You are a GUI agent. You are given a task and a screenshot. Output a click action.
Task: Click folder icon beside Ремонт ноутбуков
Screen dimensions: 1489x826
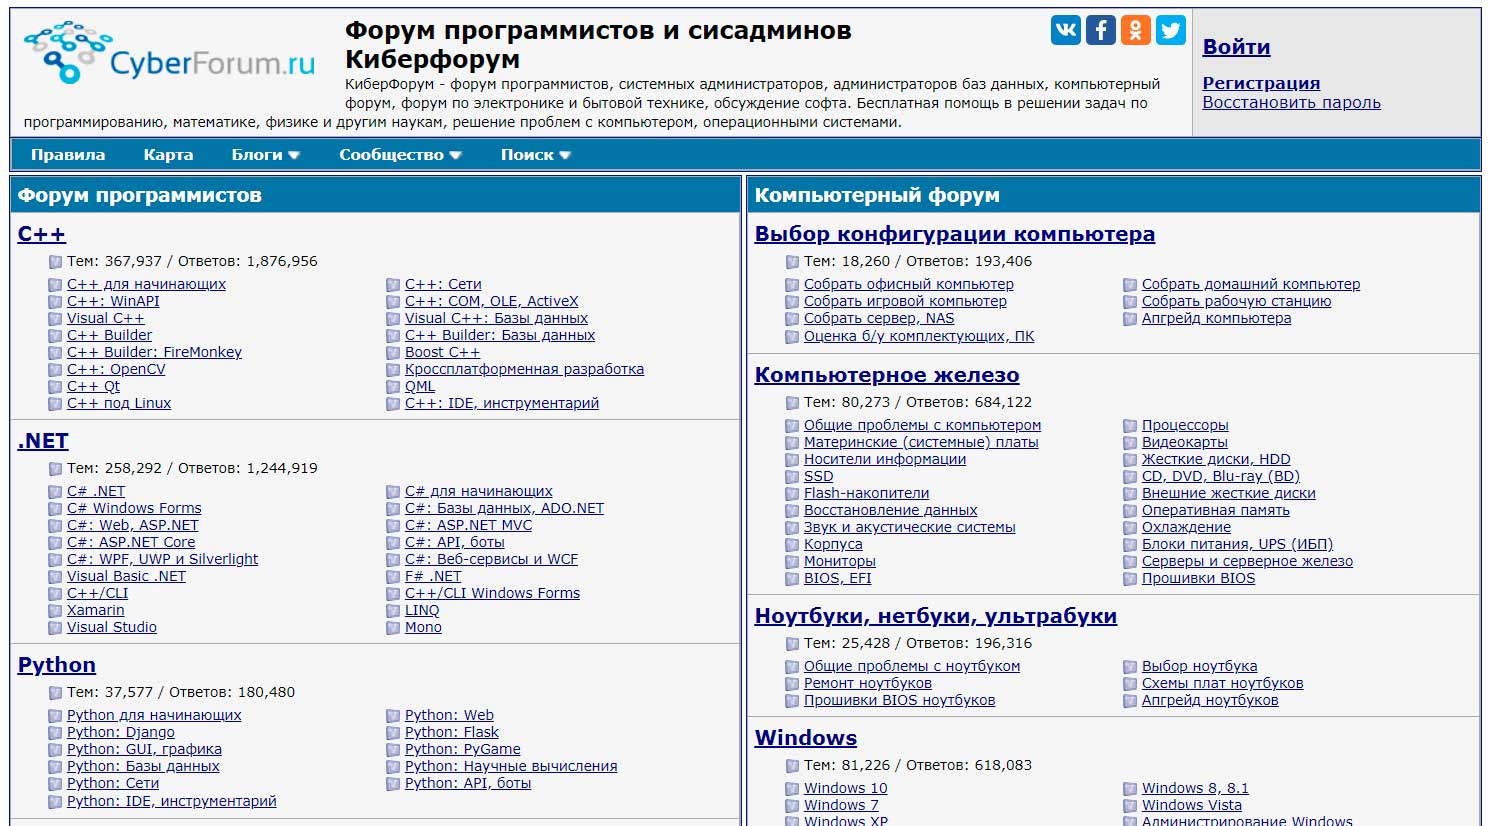click(793, 684)
